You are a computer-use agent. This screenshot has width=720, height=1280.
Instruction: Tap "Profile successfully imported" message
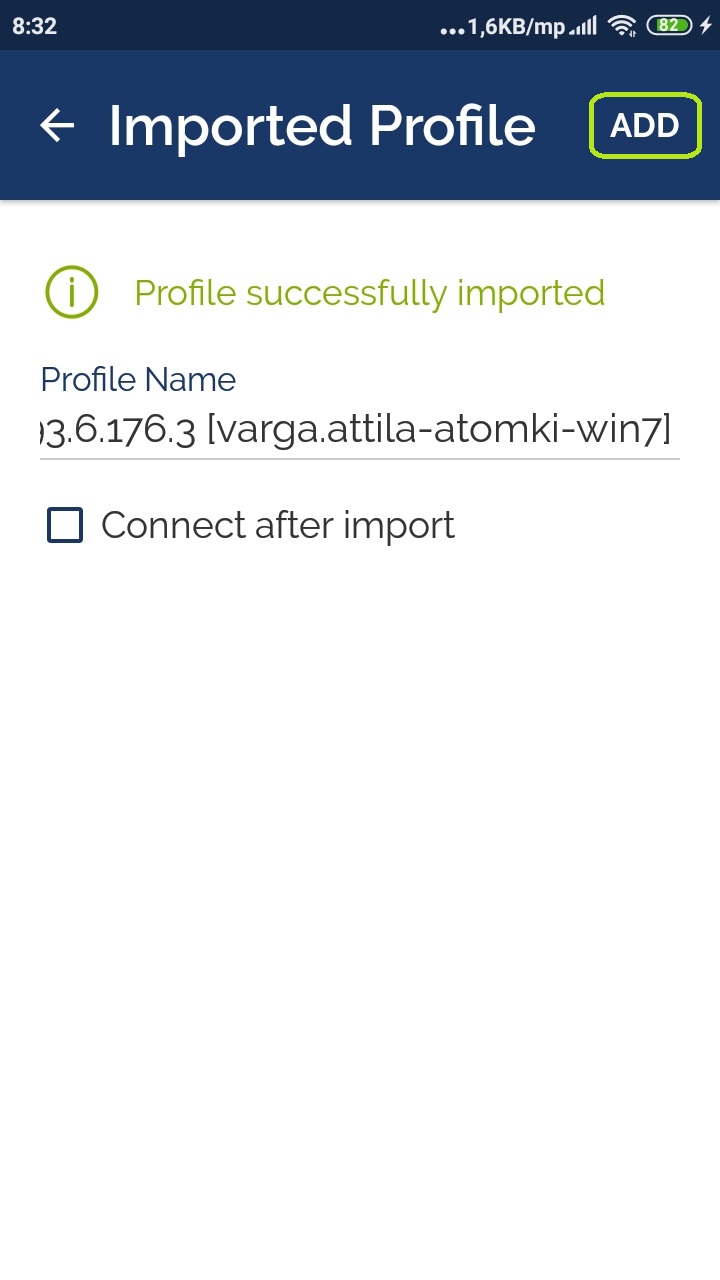click(x=369, y=293)
